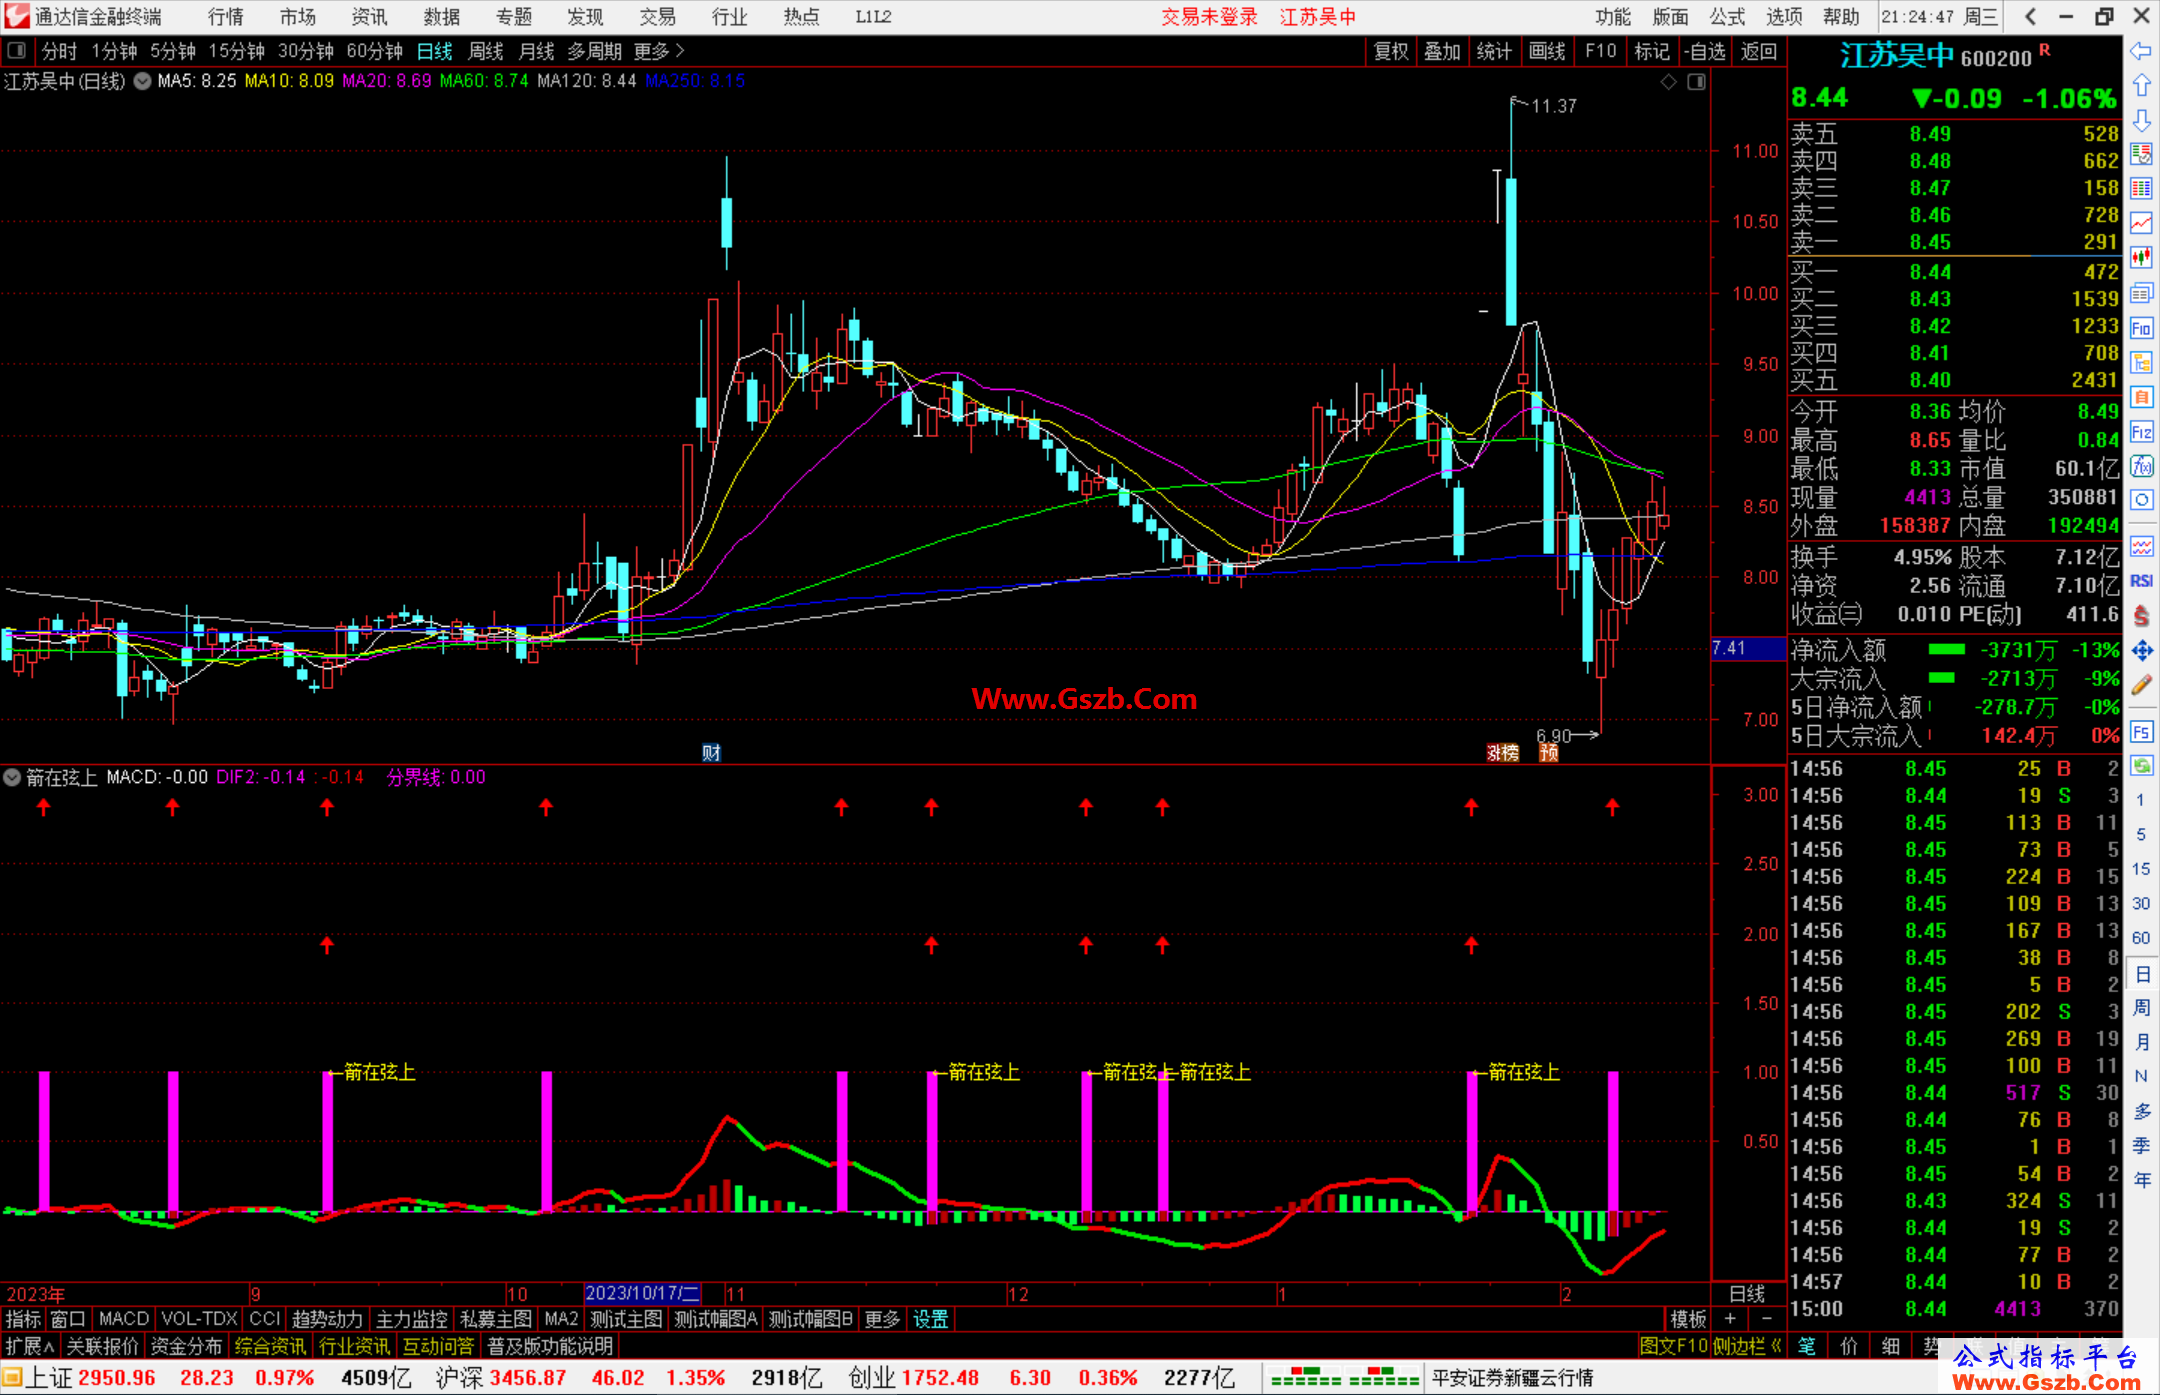The width and height of the screenshot is (2160, 1395).
Task: Click the up arrow previous stock icon
Action: 2141,86
